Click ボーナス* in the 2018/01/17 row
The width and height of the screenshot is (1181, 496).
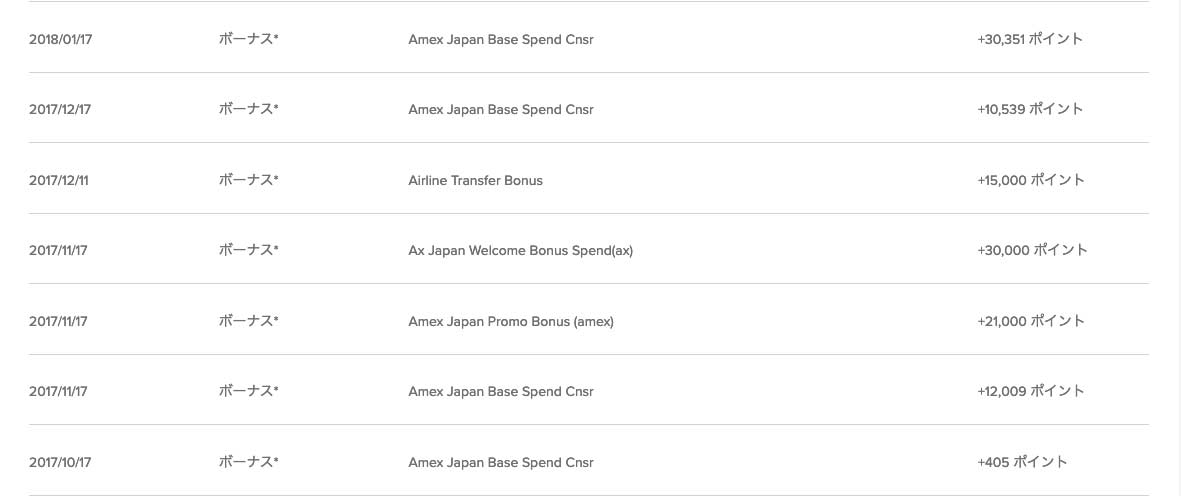(248, 39)
